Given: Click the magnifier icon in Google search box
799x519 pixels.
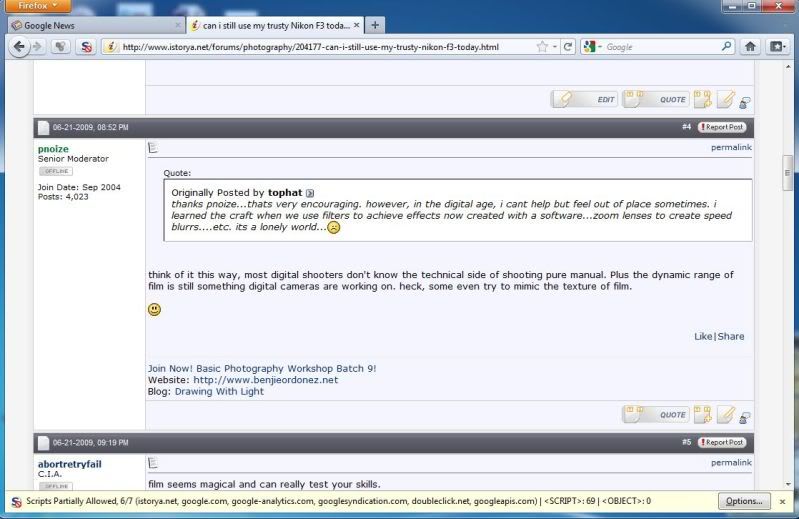Looking at the screenshot, I should [x=727, y=46].
